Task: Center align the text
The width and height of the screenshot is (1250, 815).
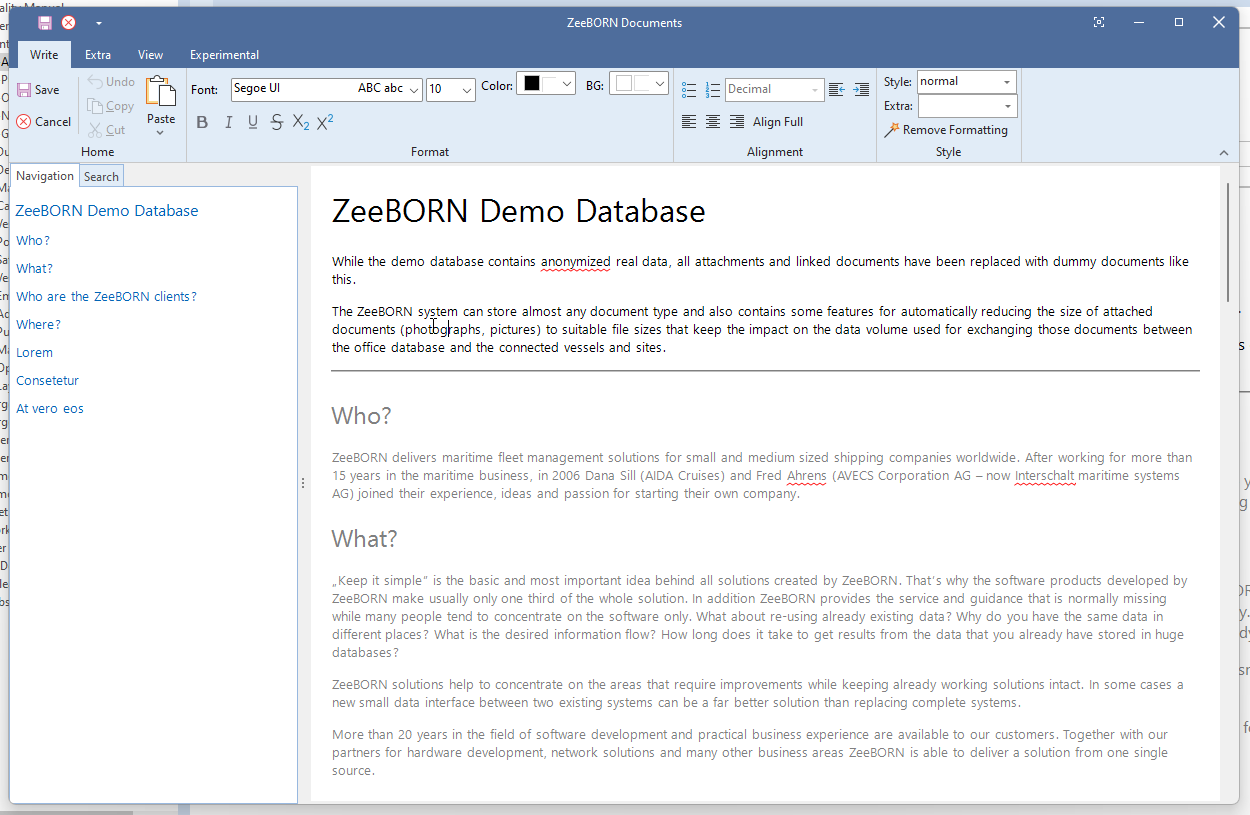Action: pos(713,122)
